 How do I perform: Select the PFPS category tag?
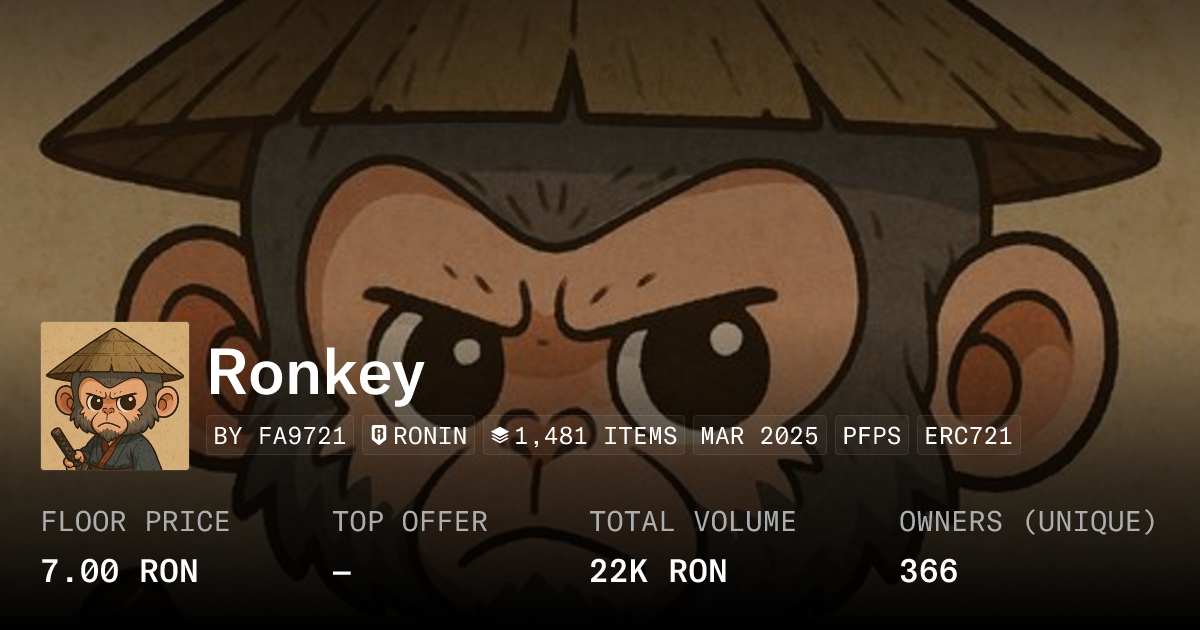(872, 436)
